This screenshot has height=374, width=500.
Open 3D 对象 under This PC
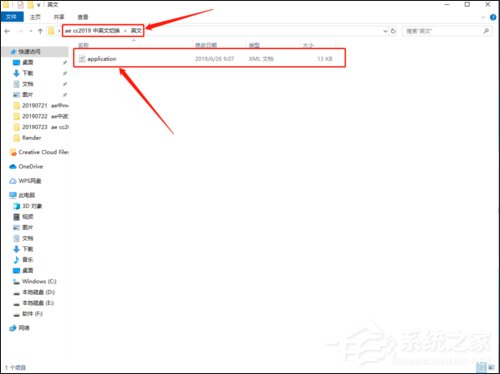coord(32,206)
